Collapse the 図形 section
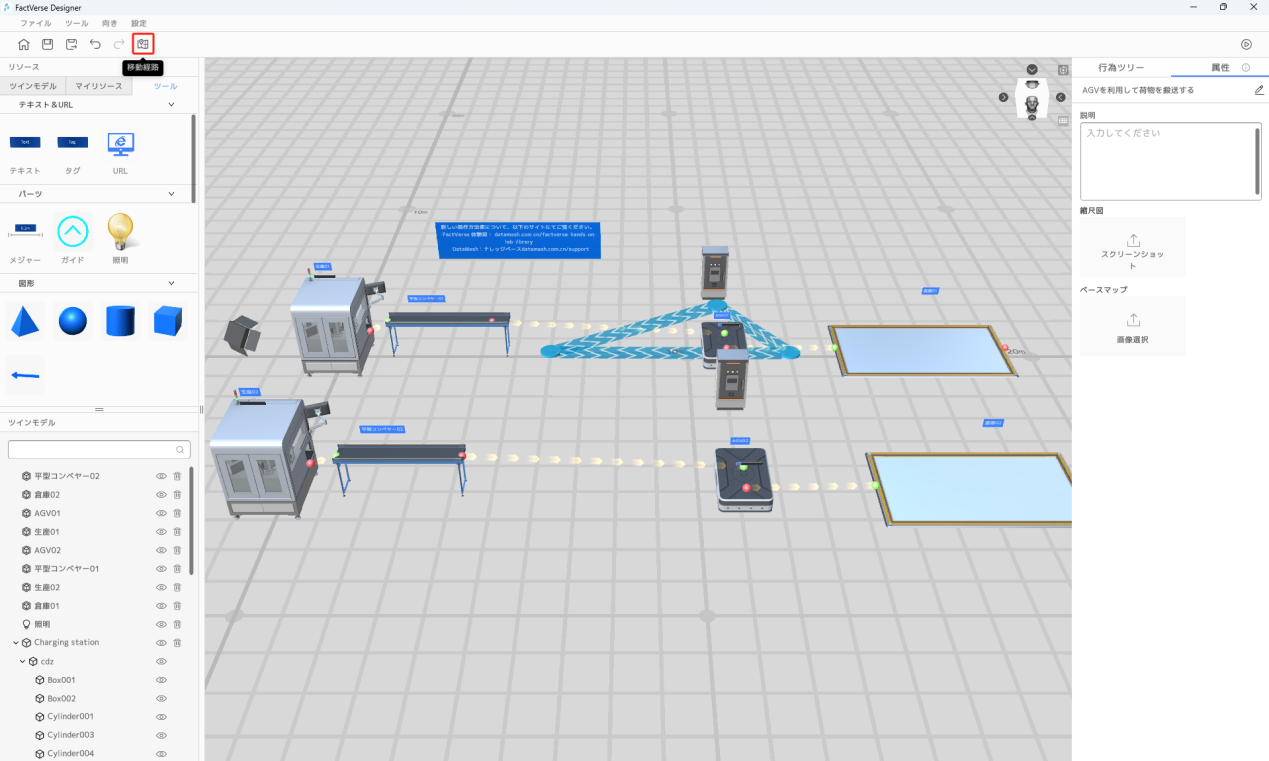 pyautogui.click(x=171, y=283)
